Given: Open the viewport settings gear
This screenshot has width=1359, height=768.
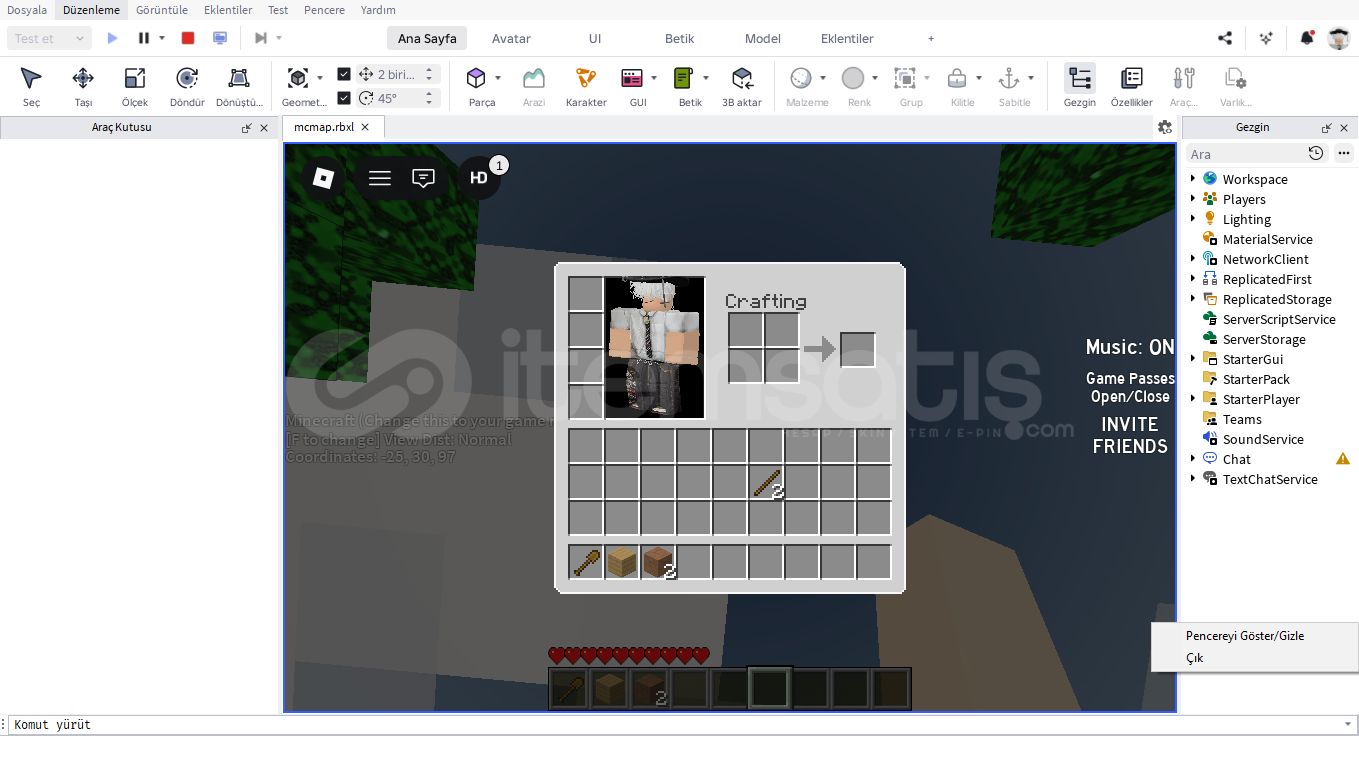Looking at the screenshot, I should click(x=1165, y=127).
